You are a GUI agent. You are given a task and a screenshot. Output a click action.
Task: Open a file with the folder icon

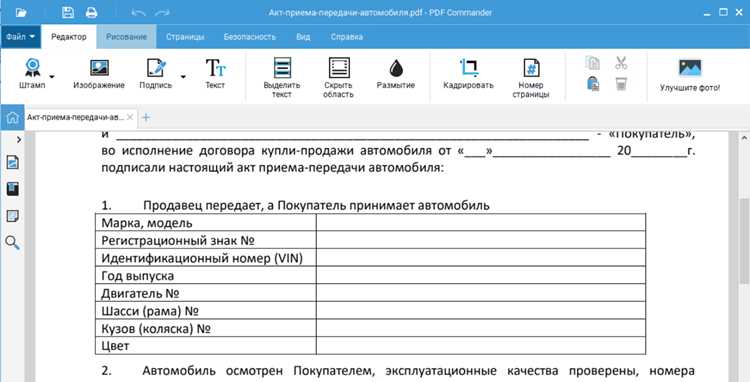(x=21, y=12)
